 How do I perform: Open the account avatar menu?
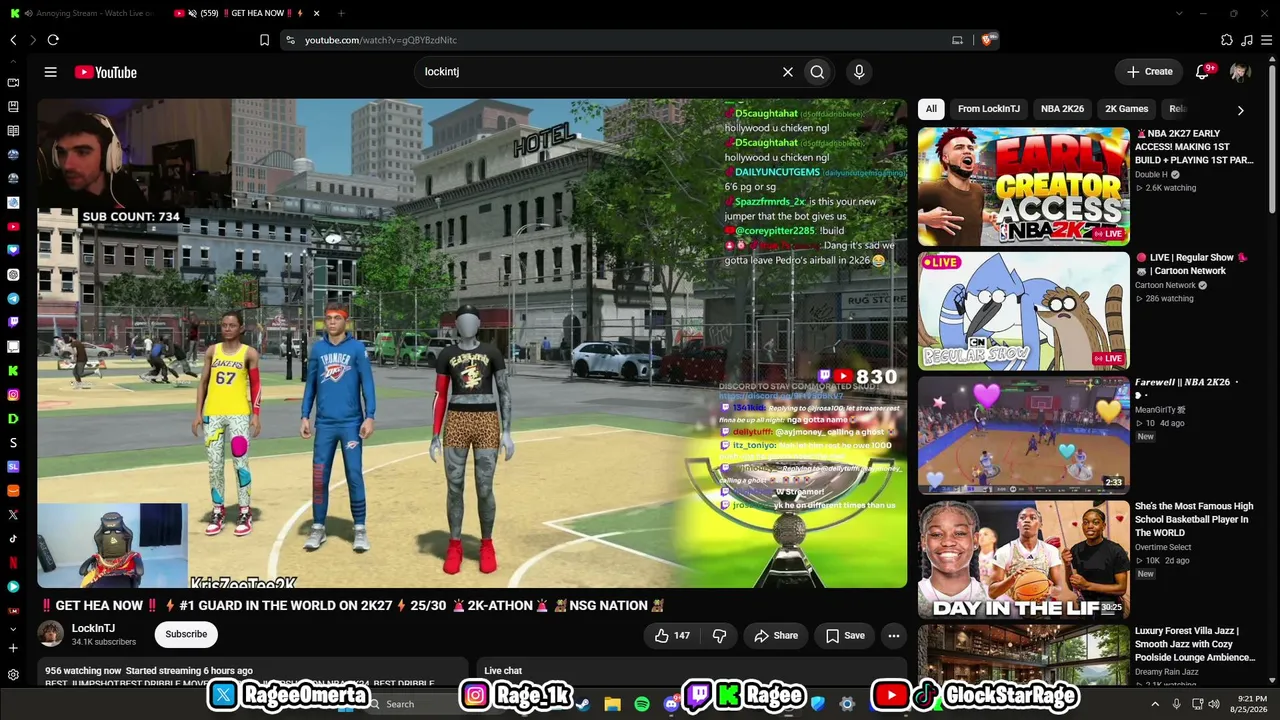pos(1240,72)
